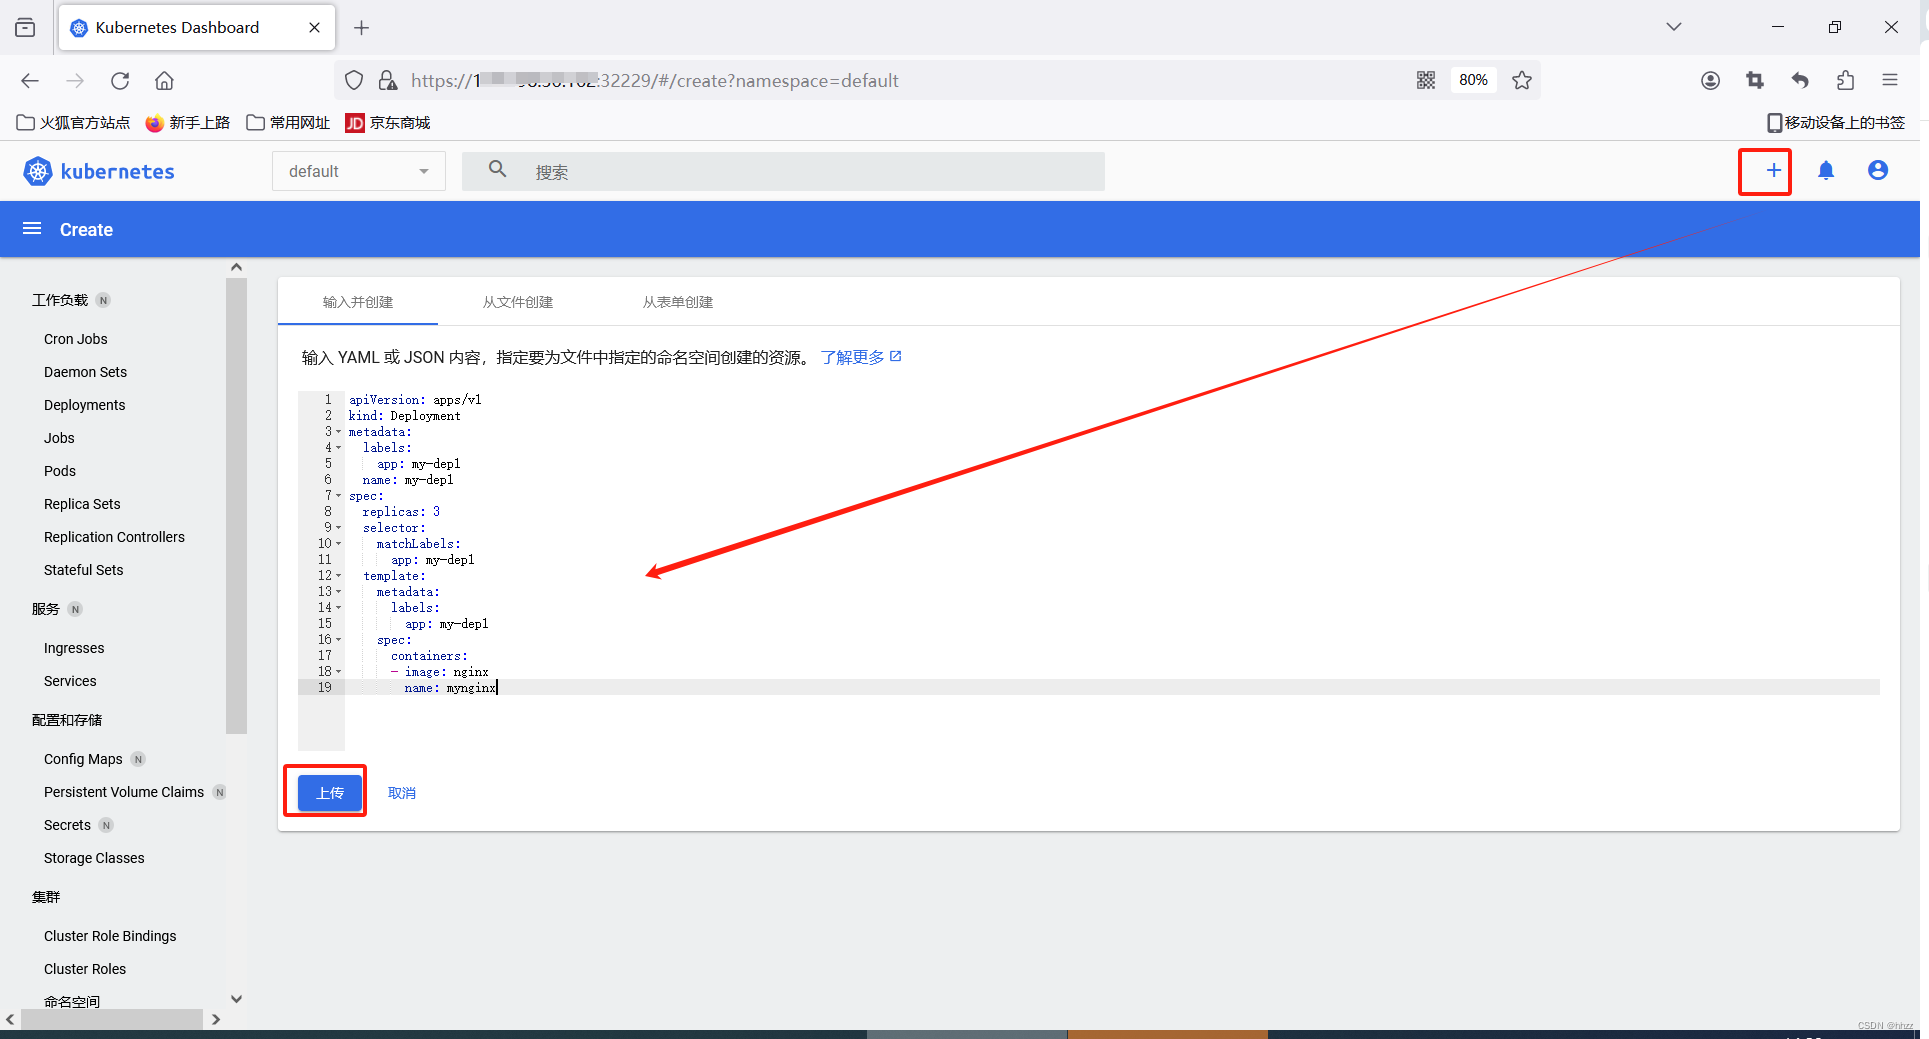Open 移动设备上的书签 folder
Screen dimensions: 1929x1039
[x=1836, y=123]
